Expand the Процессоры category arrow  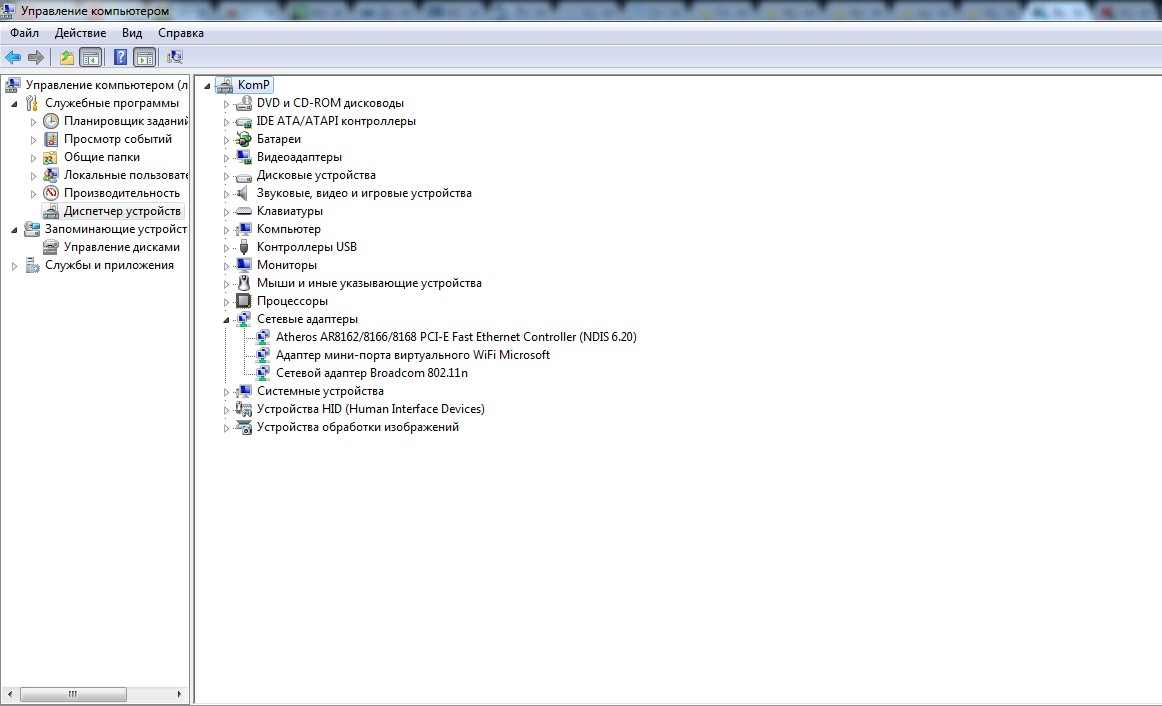point(227,302)
